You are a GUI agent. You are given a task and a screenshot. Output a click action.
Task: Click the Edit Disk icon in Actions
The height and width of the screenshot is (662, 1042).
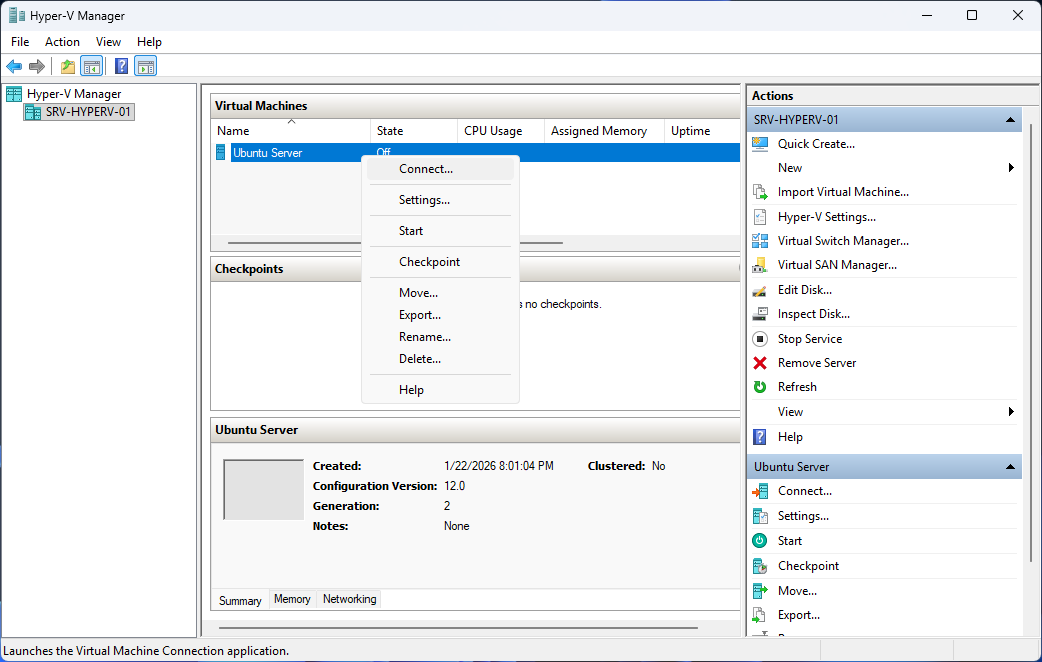[760, 290]
